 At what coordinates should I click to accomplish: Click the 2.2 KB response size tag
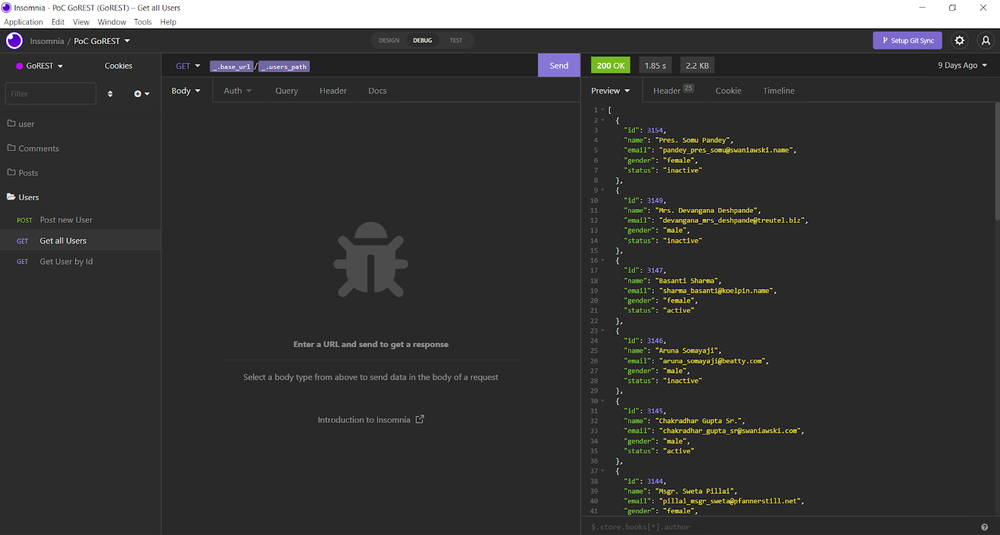pyautogui.click(x=697, y=65)
